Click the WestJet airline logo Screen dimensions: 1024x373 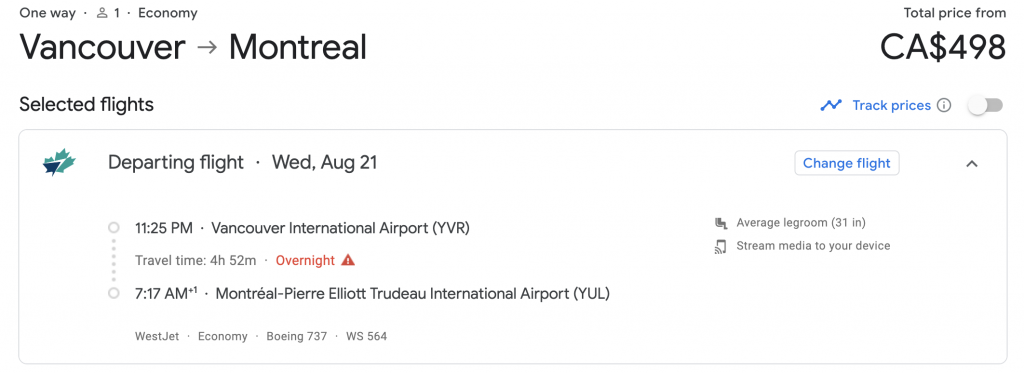pos(59,163)
